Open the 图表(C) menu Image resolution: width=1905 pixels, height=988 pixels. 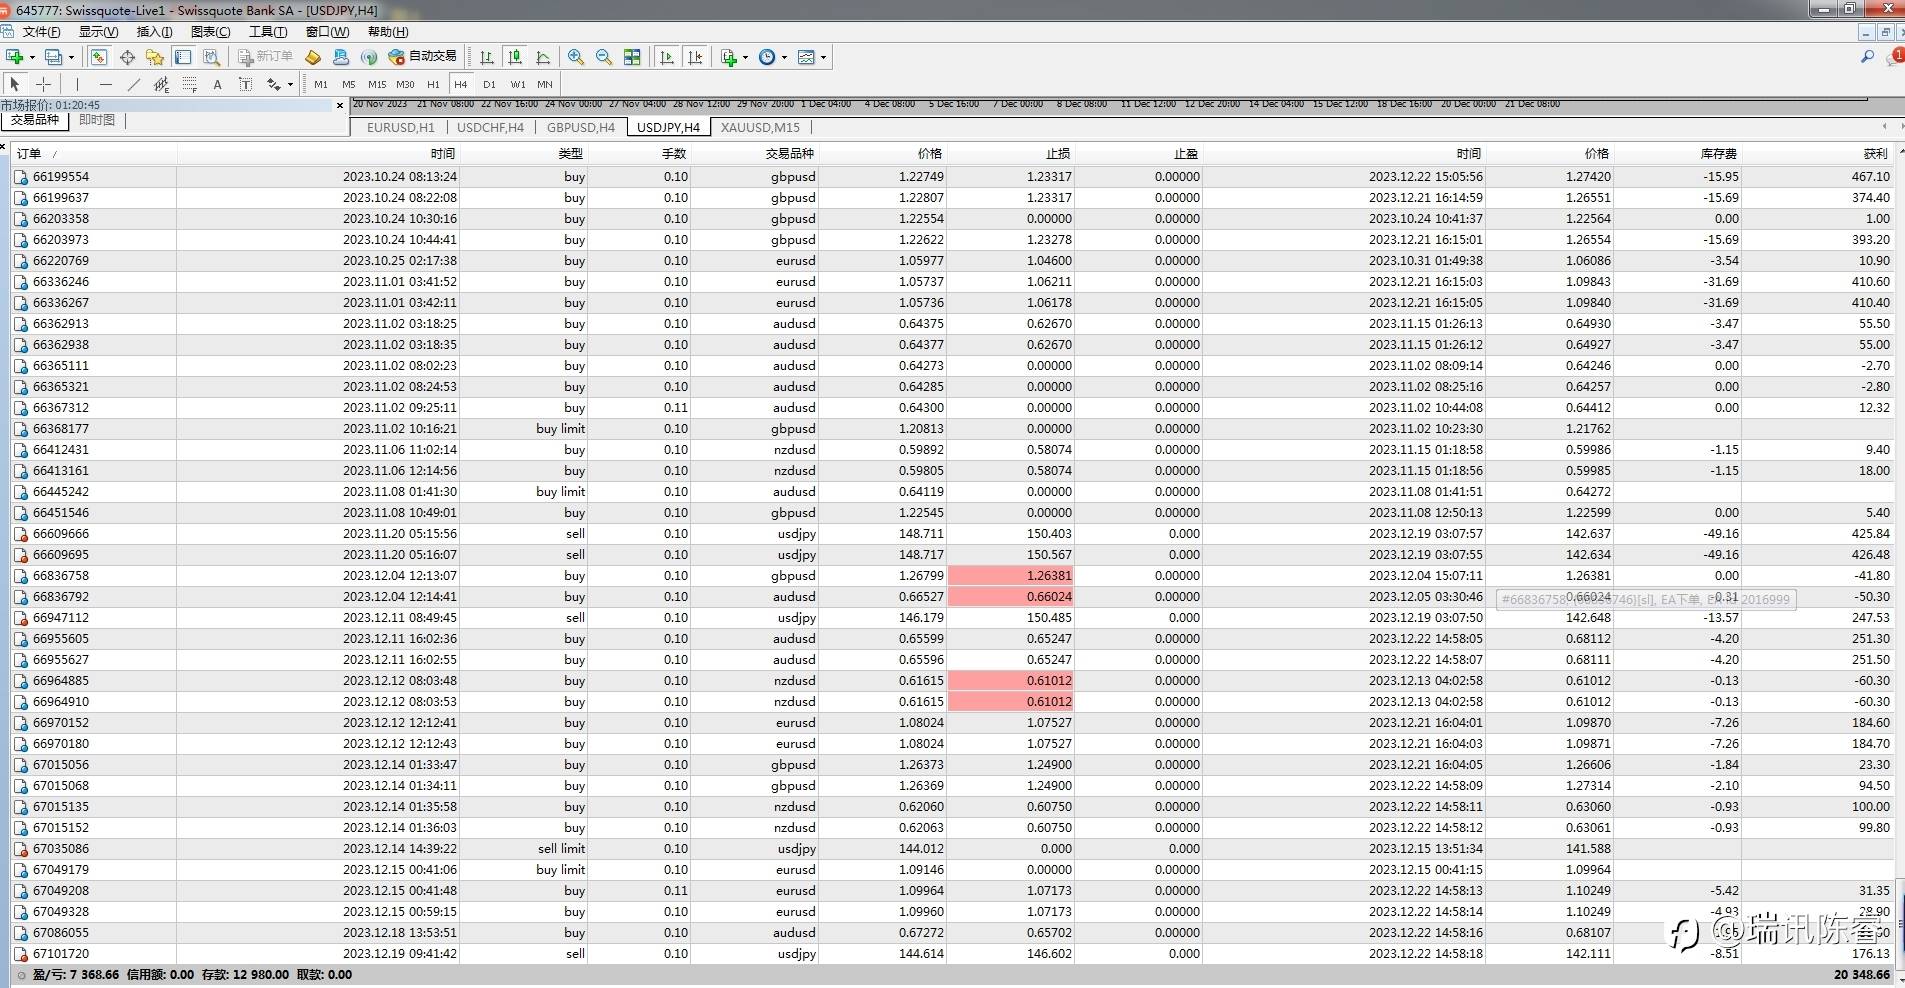[x=210, y=32]
